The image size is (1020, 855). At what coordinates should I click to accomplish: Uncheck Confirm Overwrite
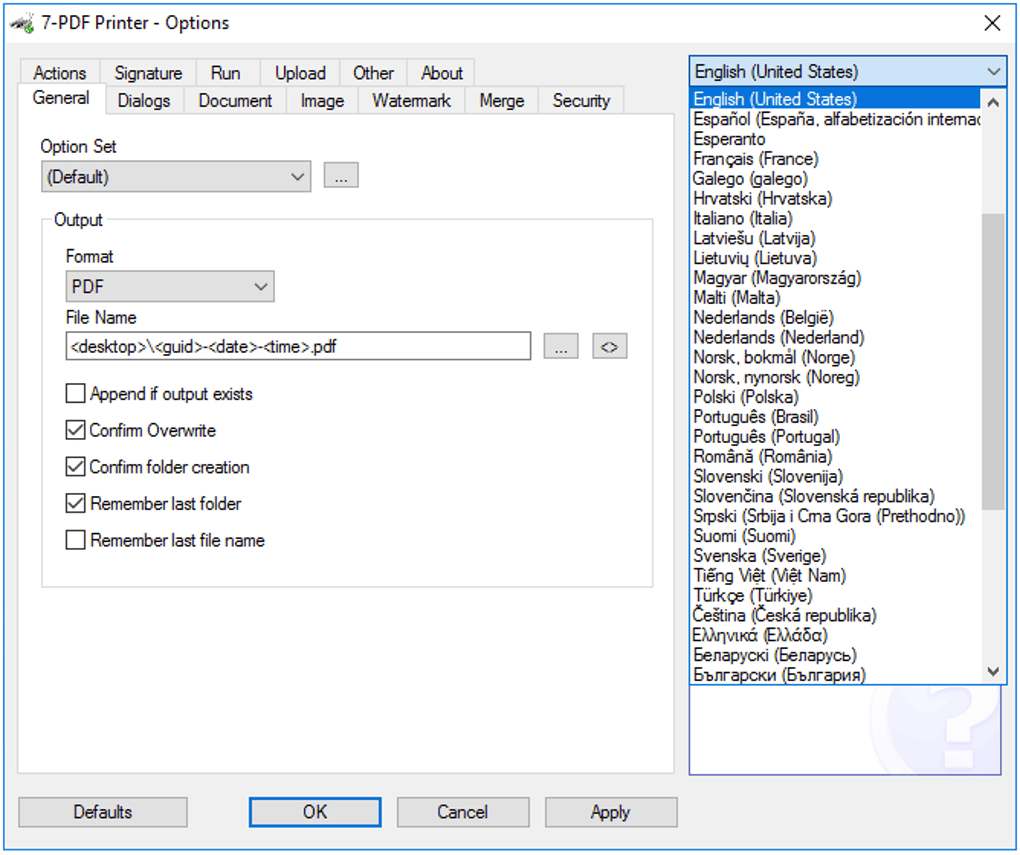pyautogui.click(x=75, y=430)
